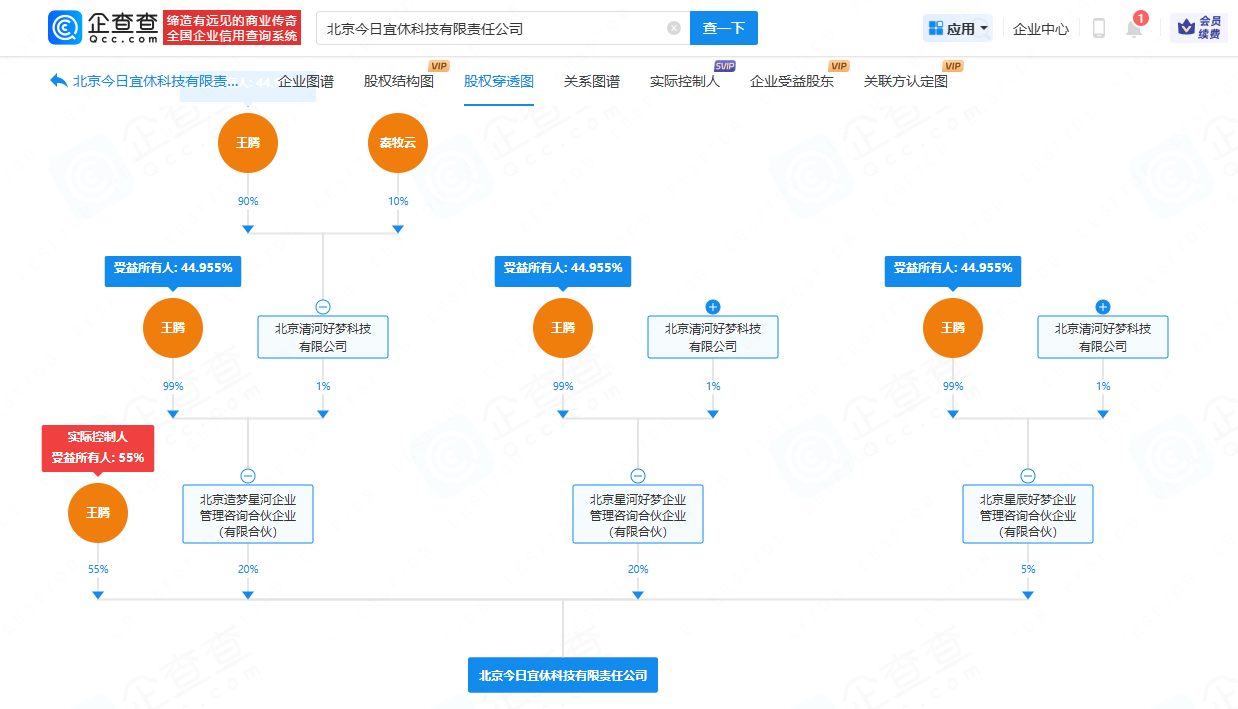The height and width of the screenshot is (709, 1238).
Task: Click the 秦牧云 shareholder node
Action: (397, 143)
